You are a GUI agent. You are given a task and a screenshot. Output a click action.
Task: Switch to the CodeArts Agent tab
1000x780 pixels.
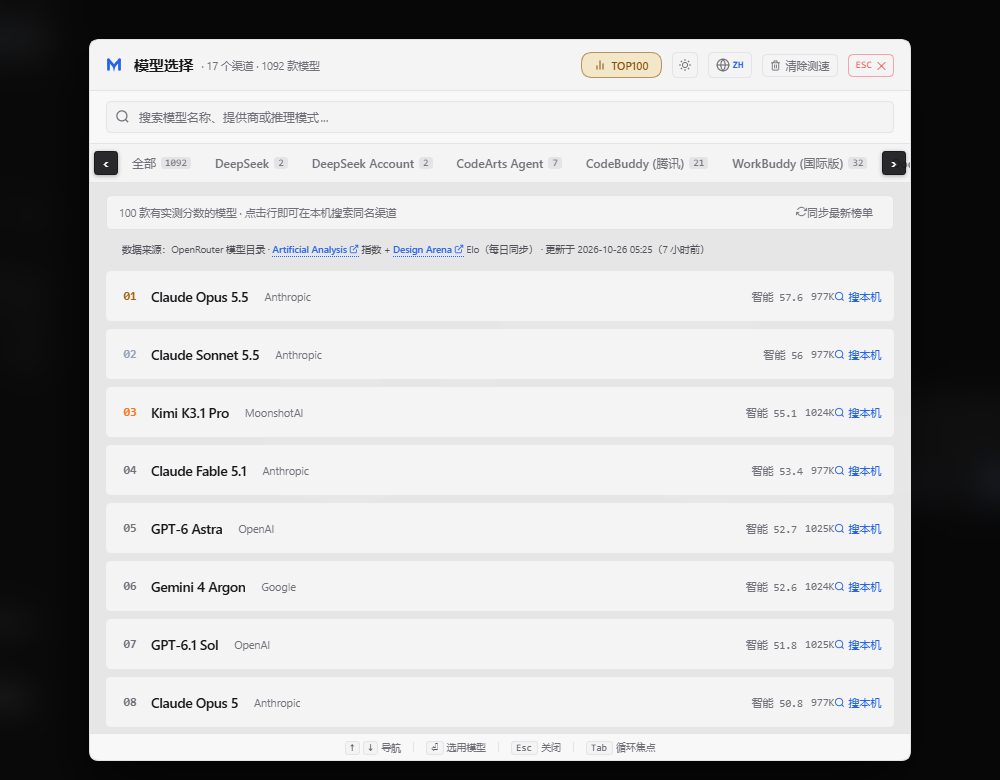click(x=508, y=163)
